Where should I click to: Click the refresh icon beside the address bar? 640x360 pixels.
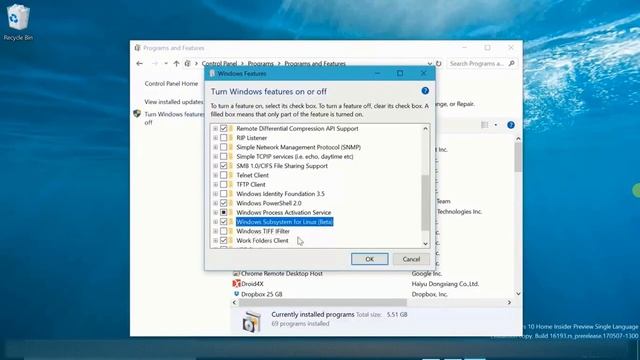(x=439, y=64)
